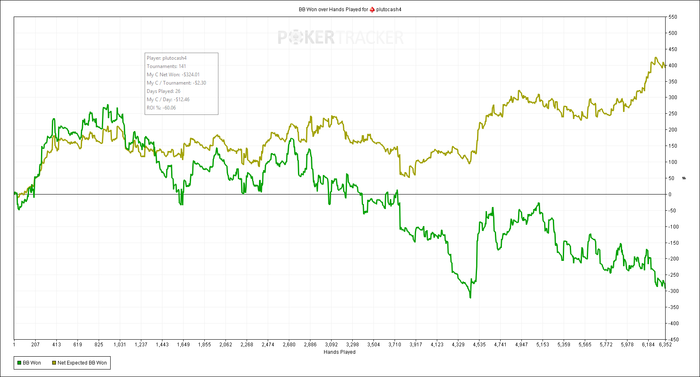700x377 pixels.
Task: Click x-axis label "2,680"
Action: [289, 344]
